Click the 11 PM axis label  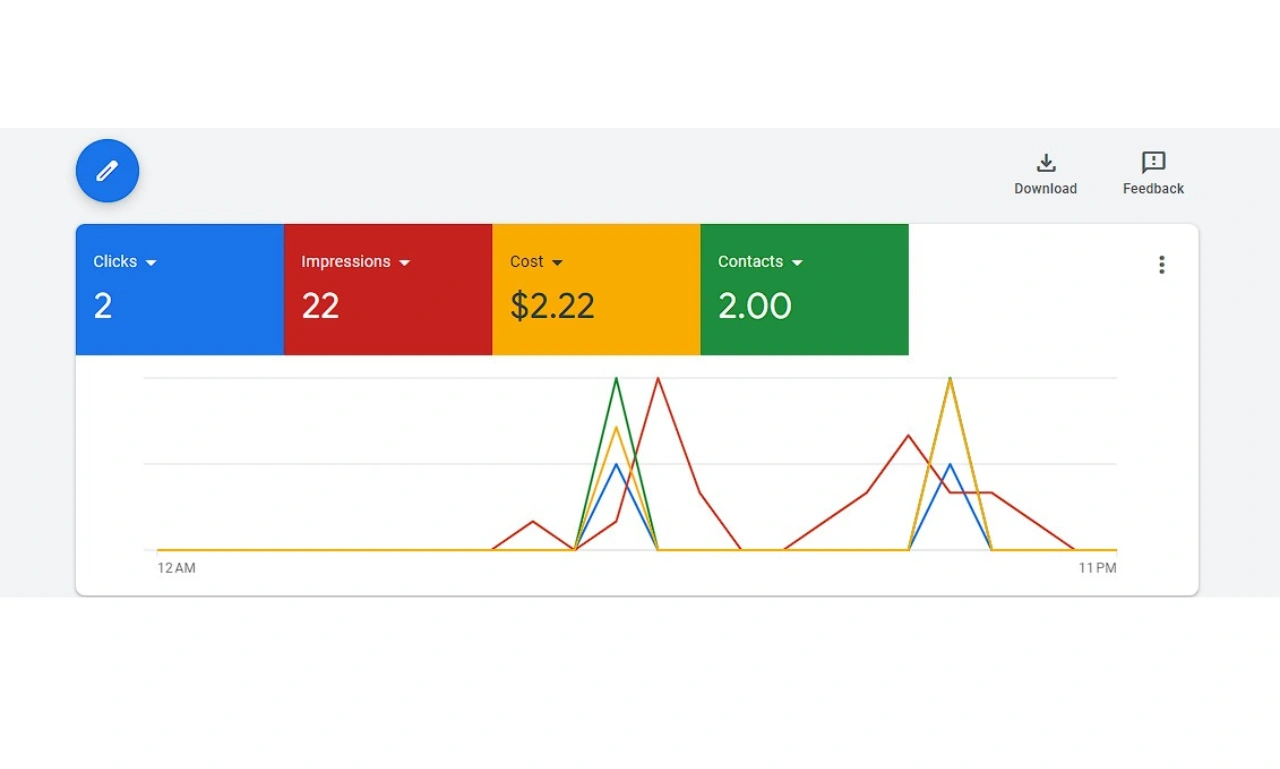1097,568
